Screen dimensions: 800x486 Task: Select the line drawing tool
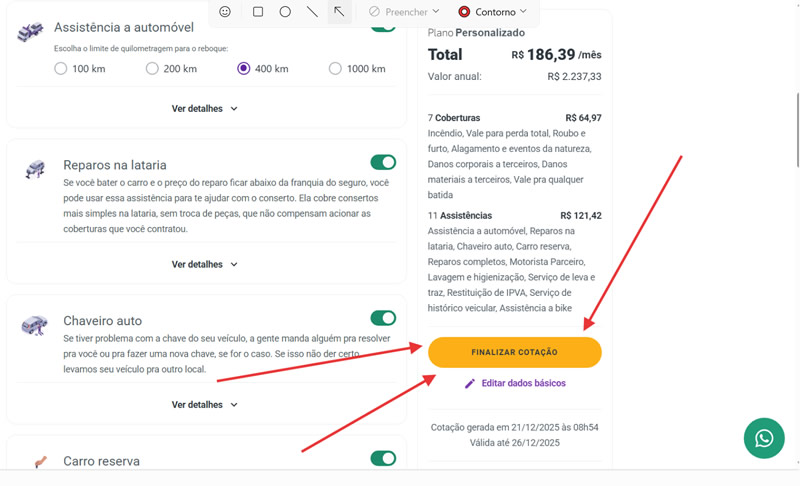click(x=312, y=11)
